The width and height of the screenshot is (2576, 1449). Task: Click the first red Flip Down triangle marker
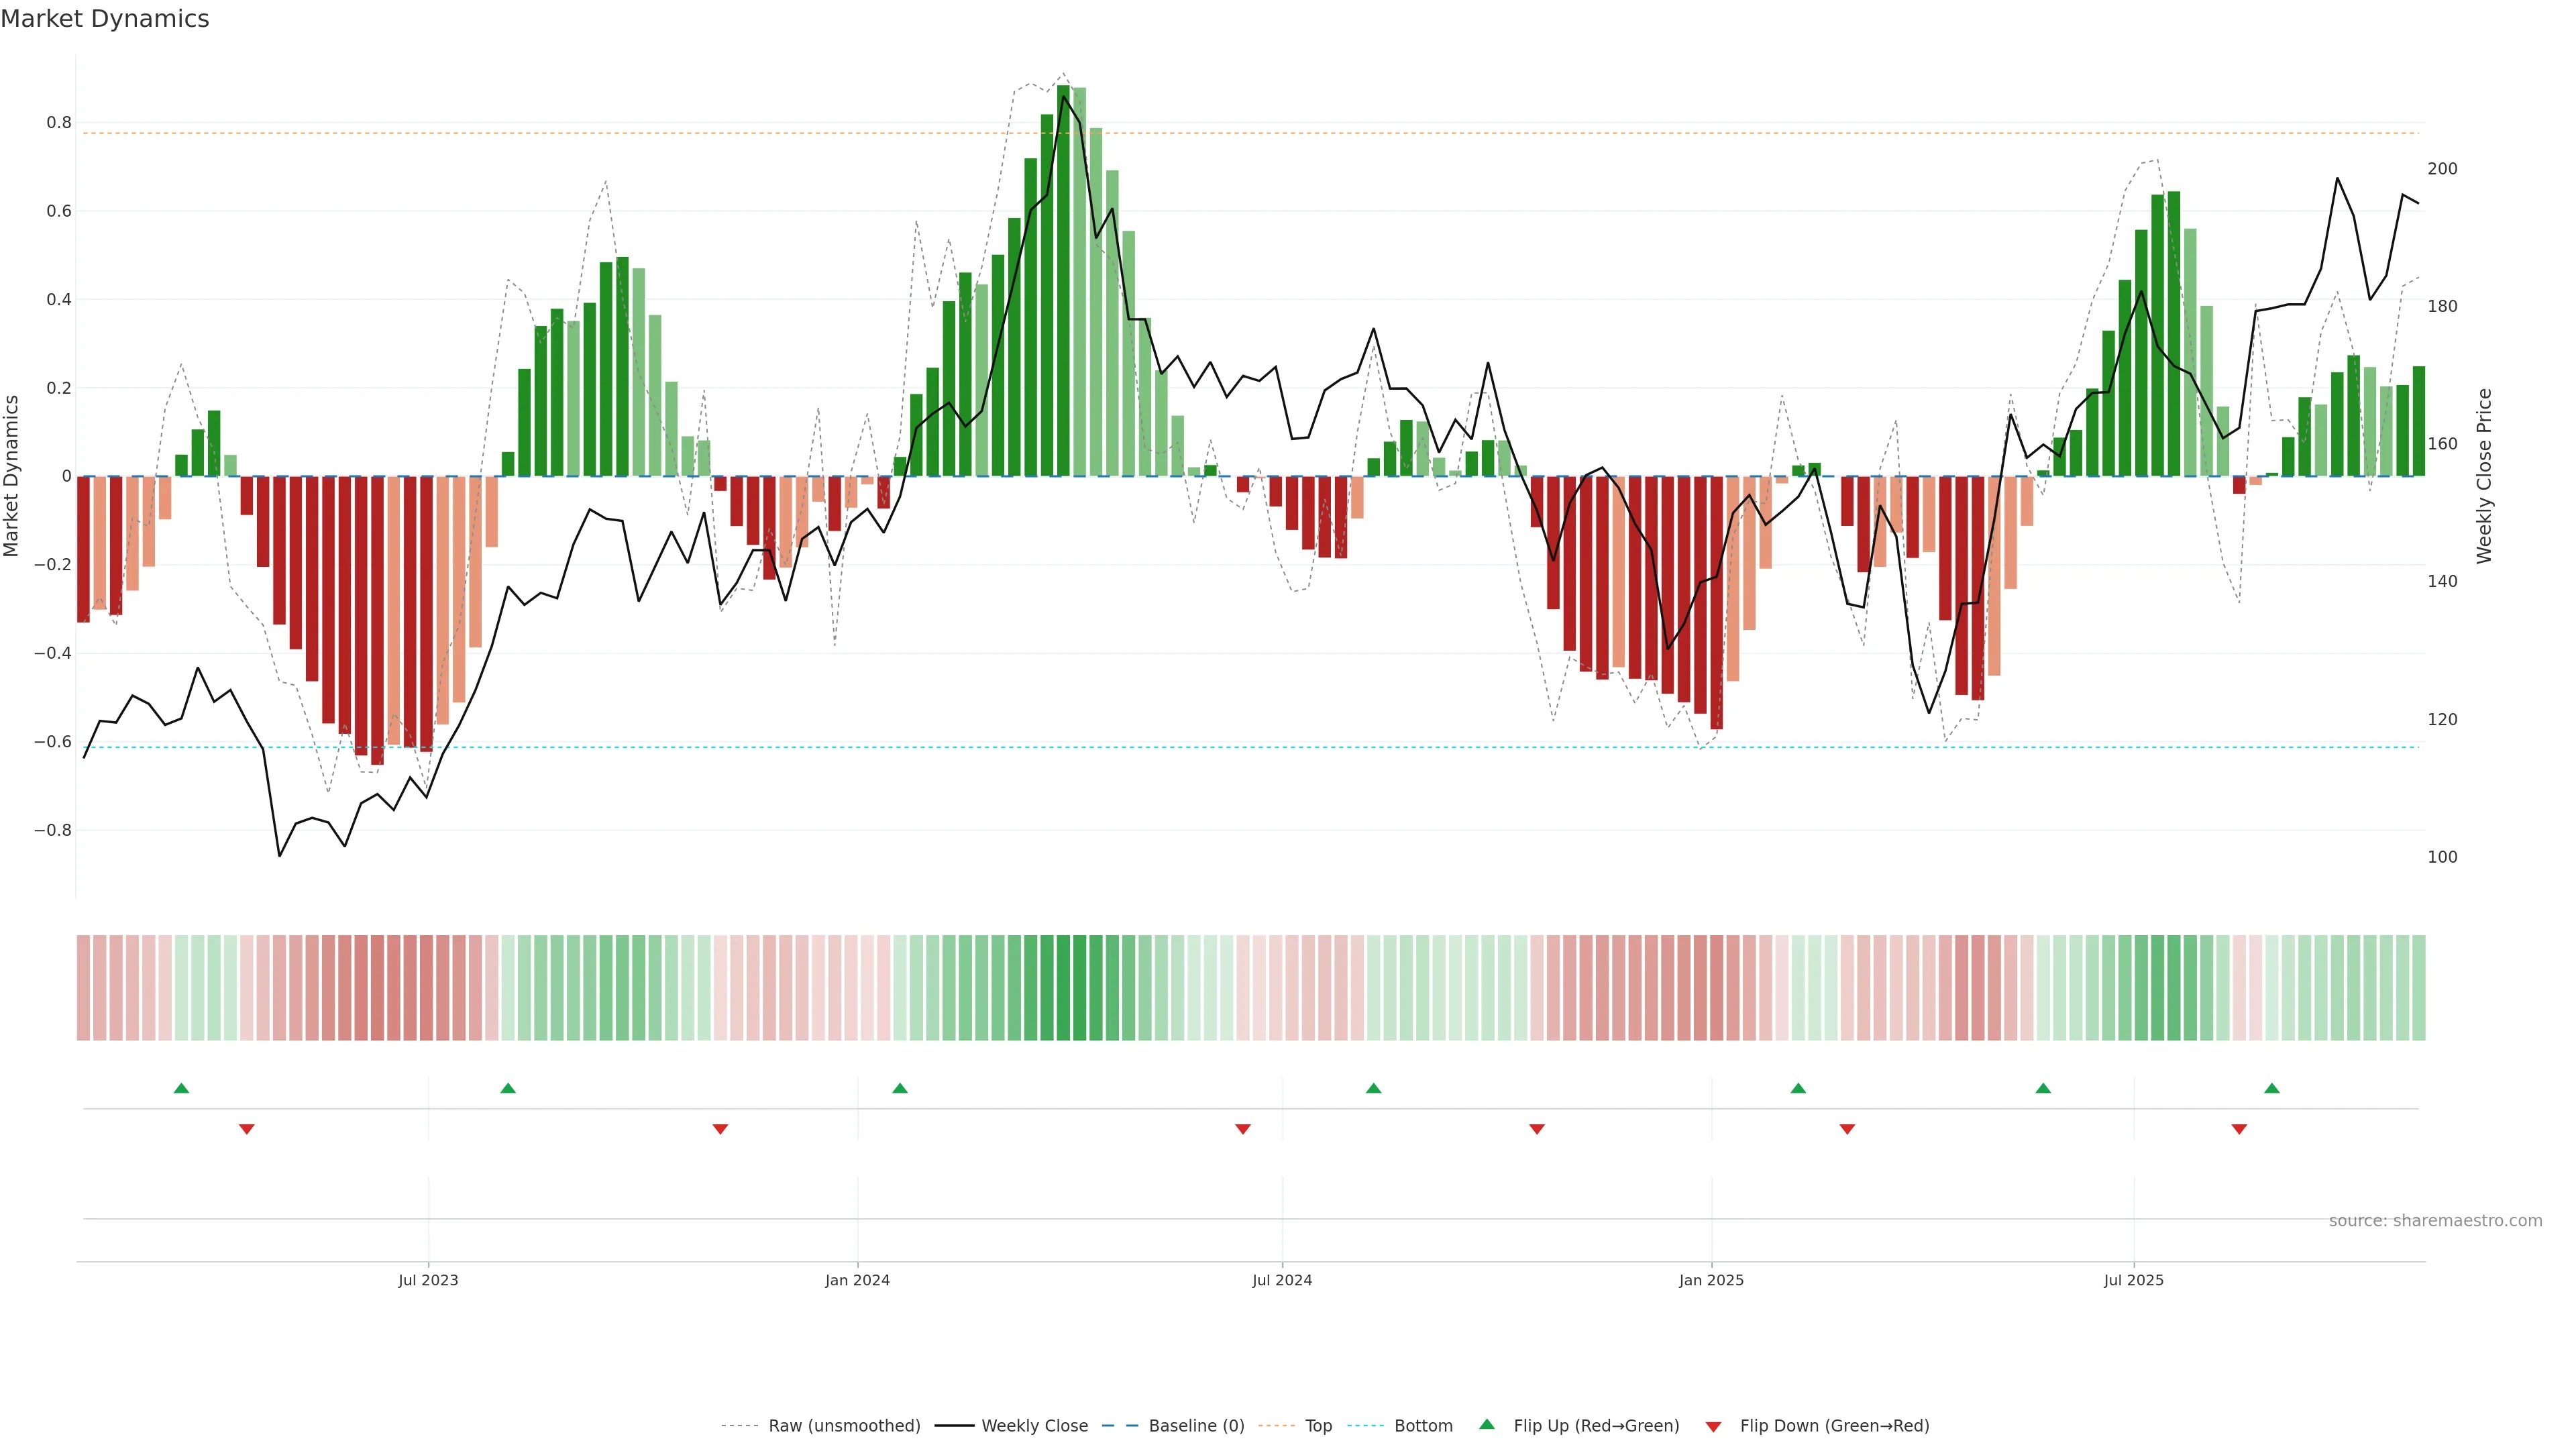pos(247,1129)
